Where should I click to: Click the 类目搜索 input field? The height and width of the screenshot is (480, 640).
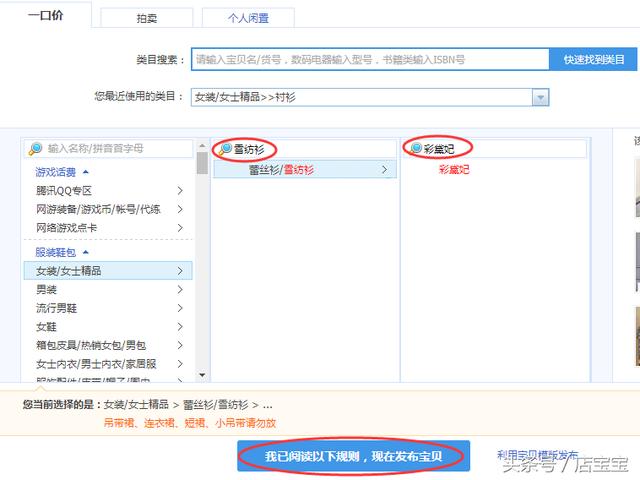[x=370, y=60]
